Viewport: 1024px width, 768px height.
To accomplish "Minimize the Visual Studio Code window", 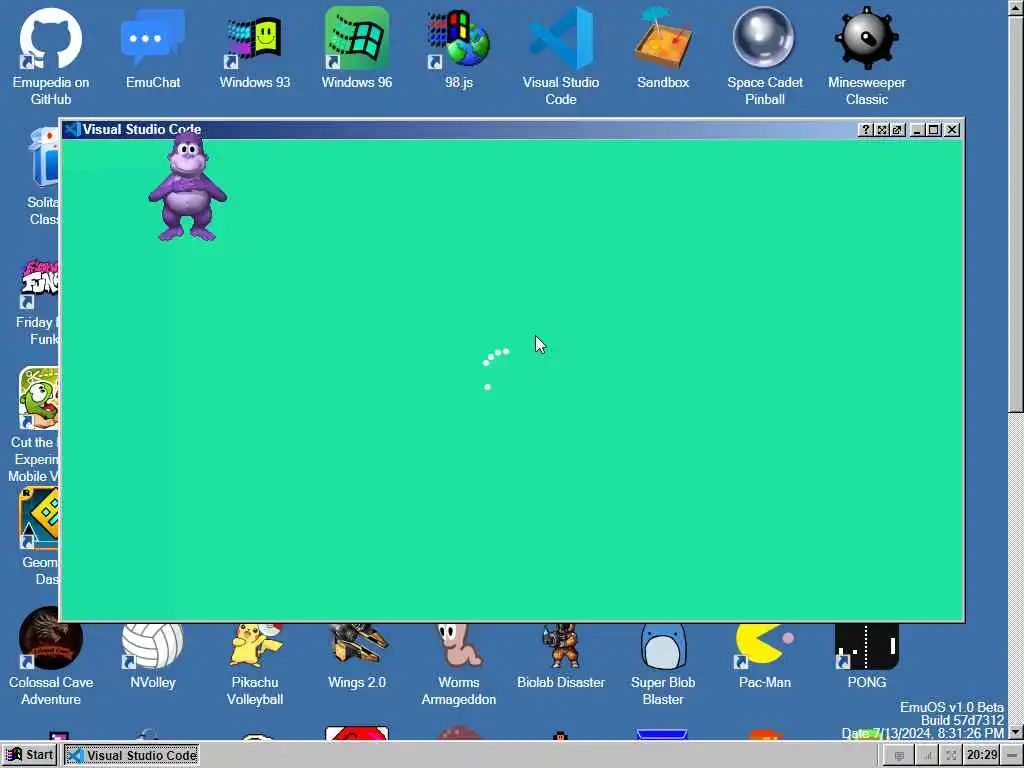I will (x=917, y=130).
